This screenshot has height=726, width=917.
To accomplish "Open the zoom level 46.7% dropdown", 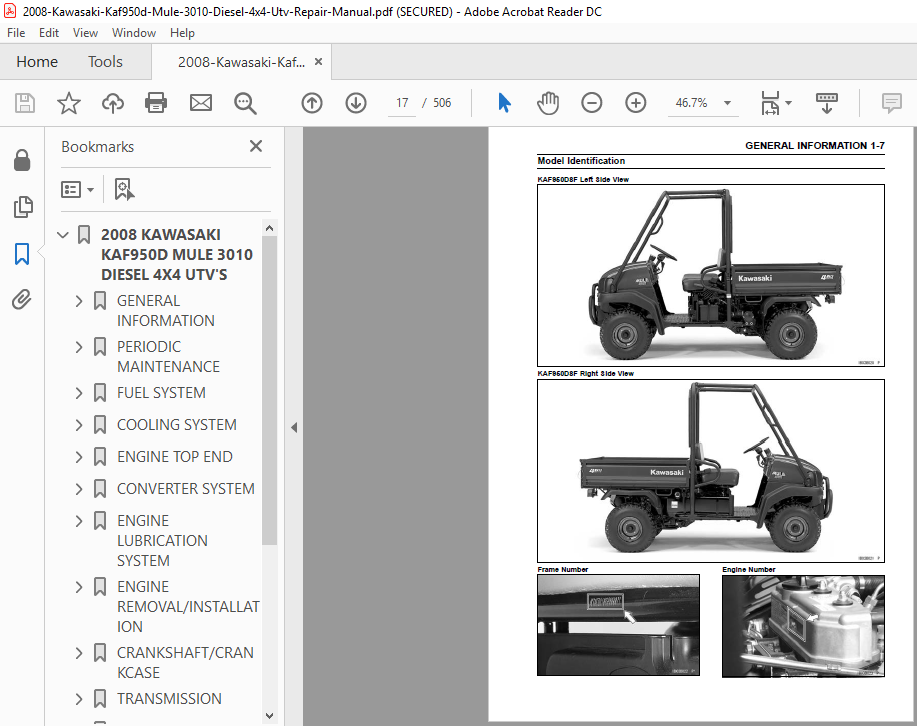I will click(728, 103).
